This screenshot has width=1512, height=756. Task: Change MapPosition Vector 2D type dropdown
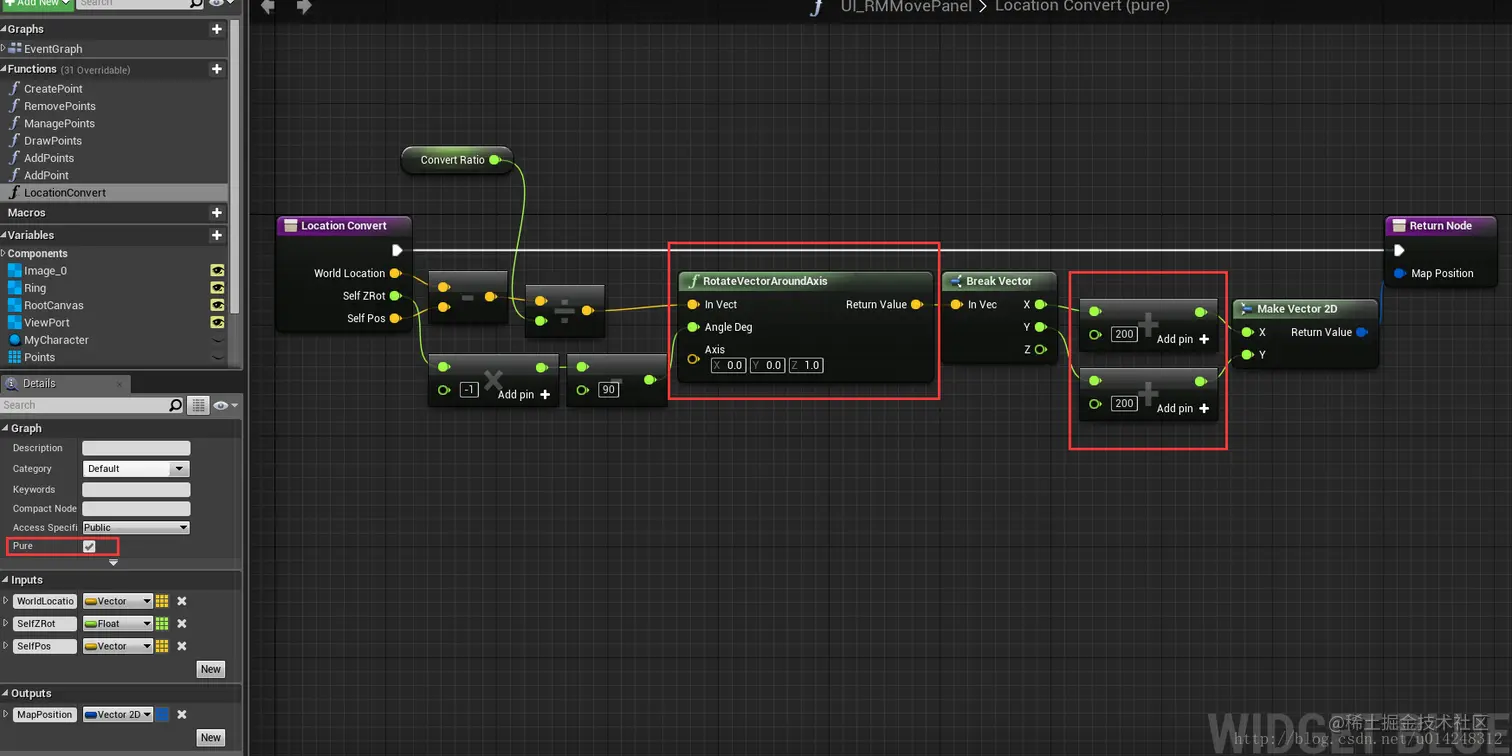(118, 714)
